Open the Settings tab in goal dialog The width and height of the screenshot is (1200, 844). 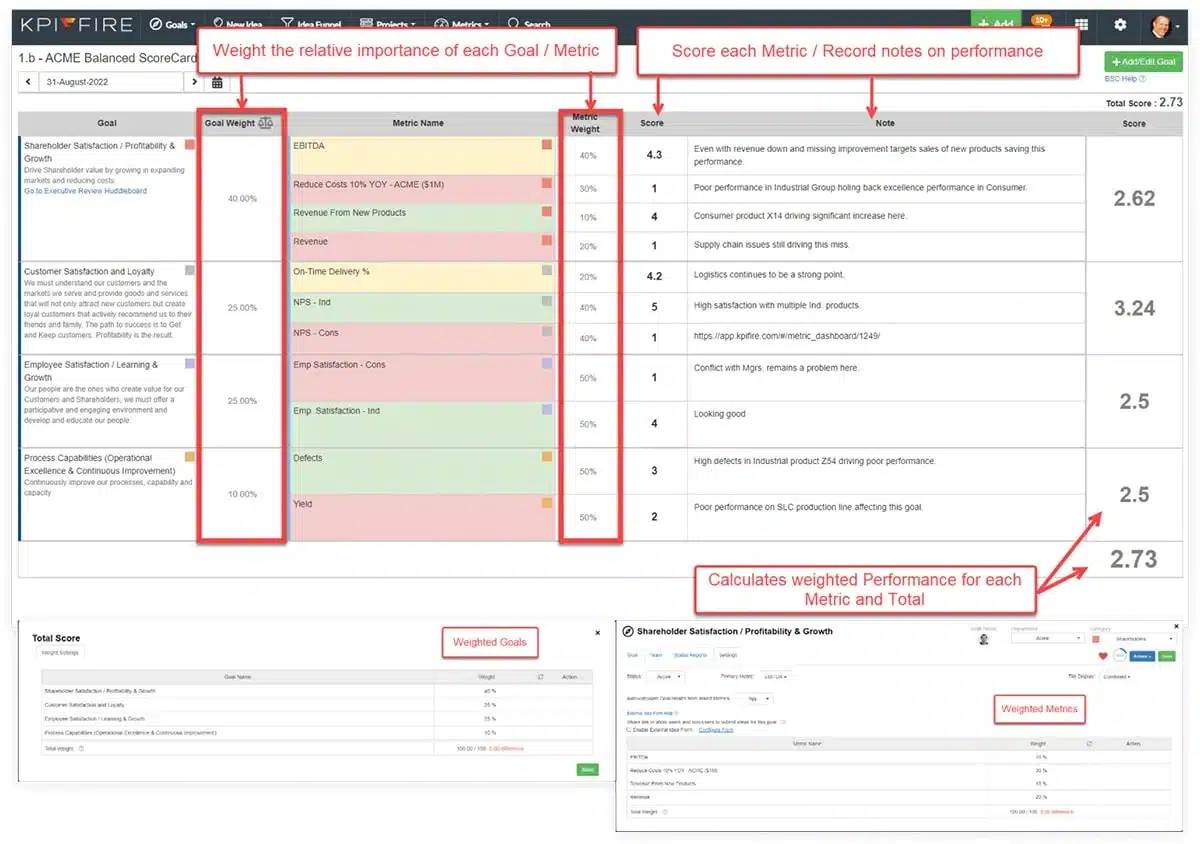click(x=728, y=655)
